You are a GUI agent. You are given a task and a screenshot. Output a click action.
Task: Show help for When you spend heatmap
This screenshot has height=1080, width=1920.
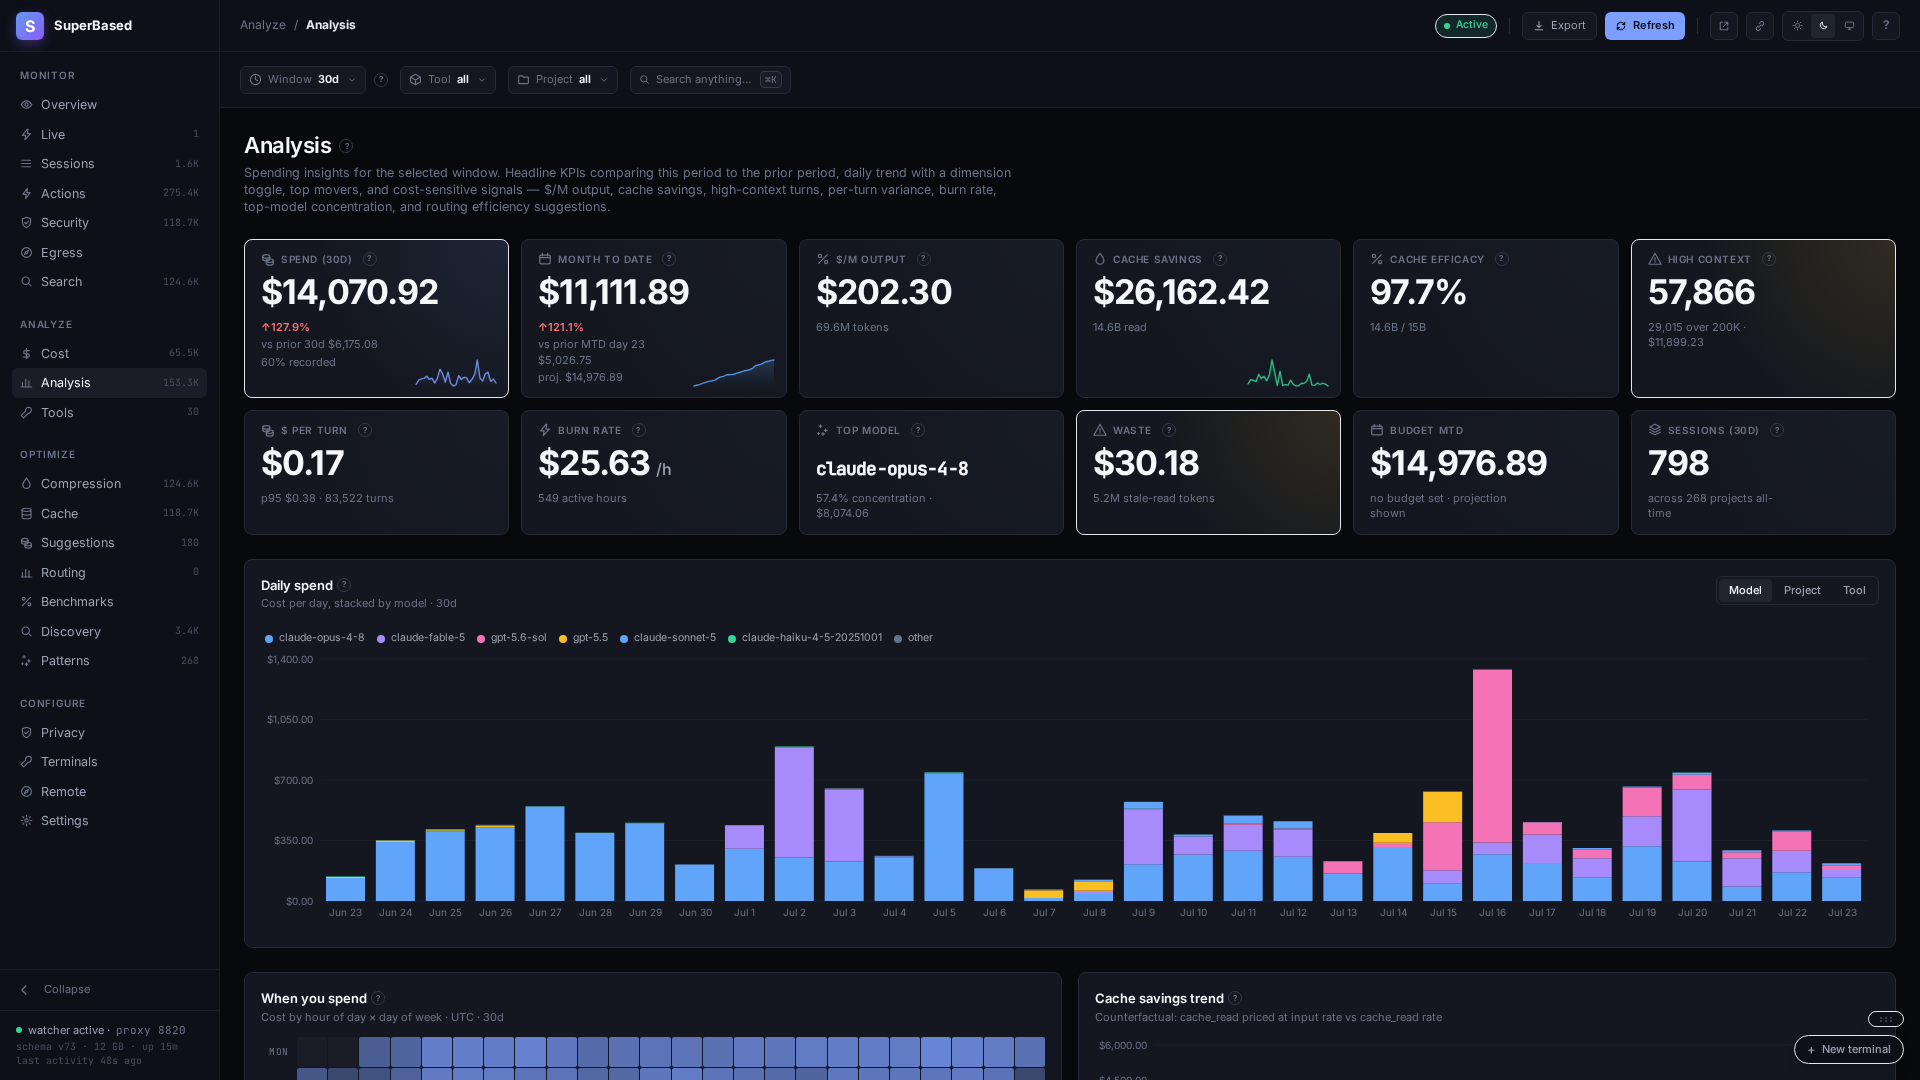coord(378,998)
